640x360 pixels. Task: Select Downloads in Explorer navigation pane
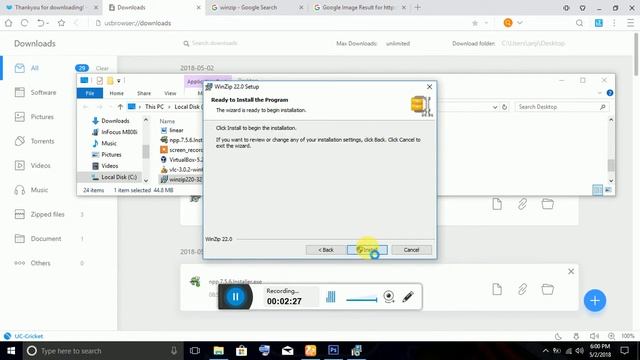coord(115,121)
